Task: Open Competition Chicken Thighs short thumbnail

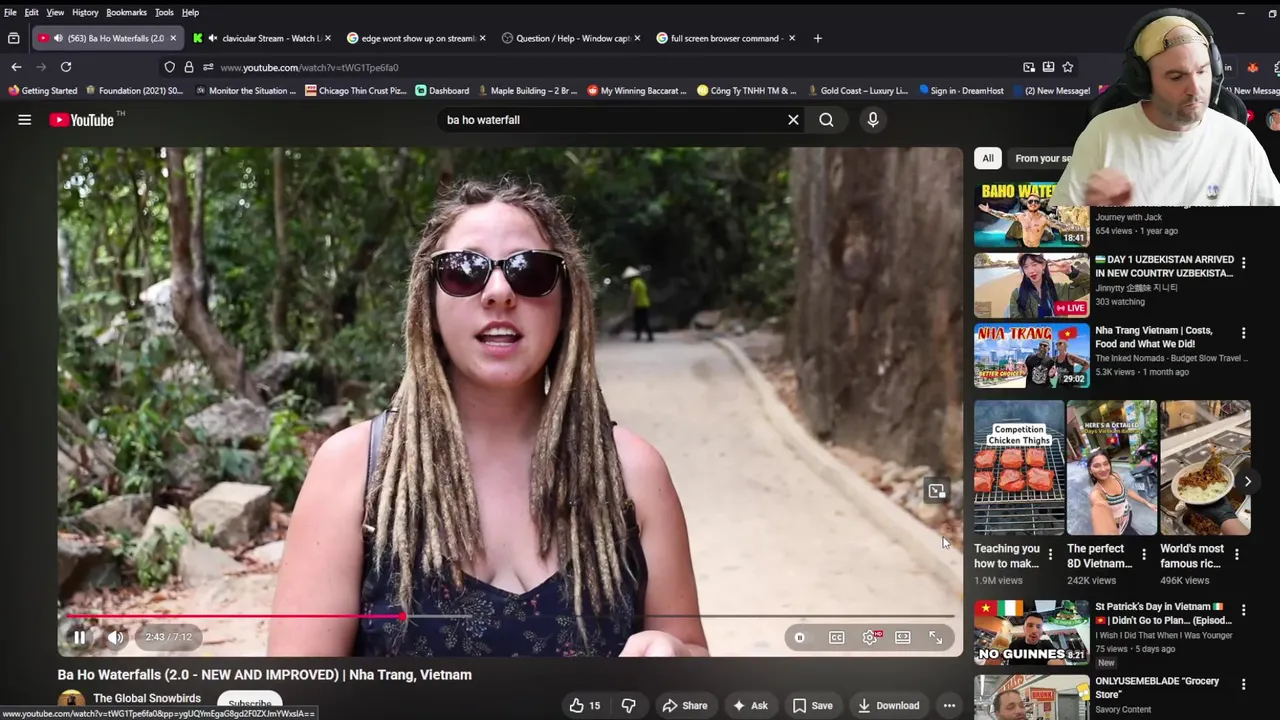Action: click(1019, 468)
